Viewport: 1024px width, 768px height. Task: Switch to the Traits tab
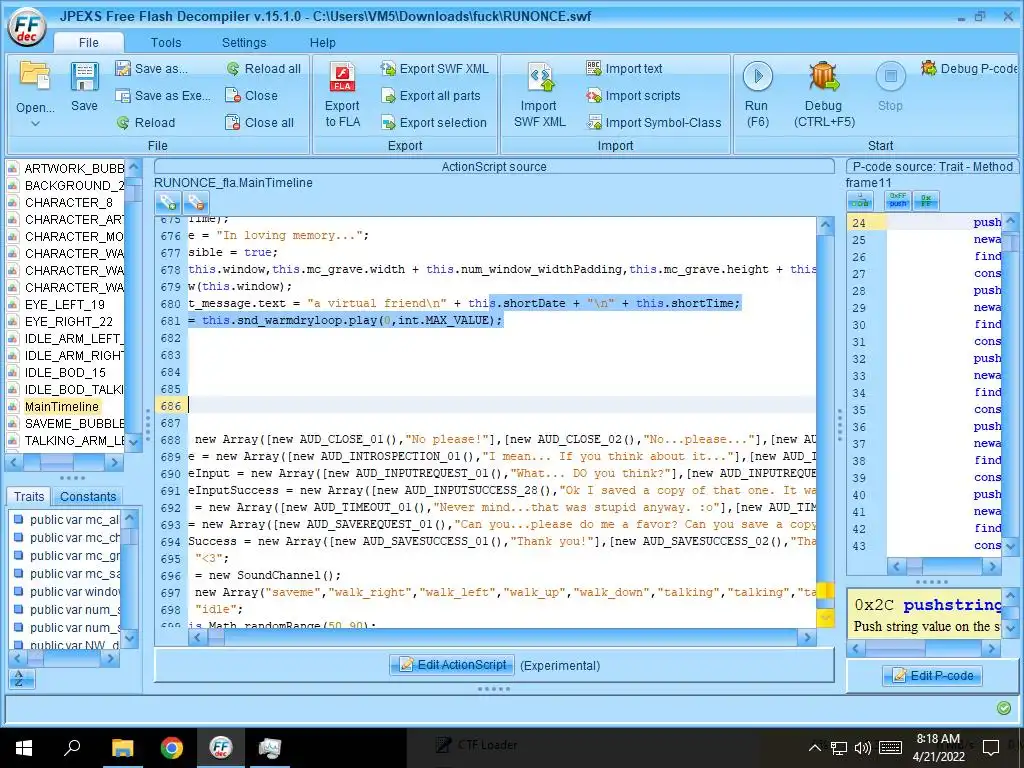point(29,496)
